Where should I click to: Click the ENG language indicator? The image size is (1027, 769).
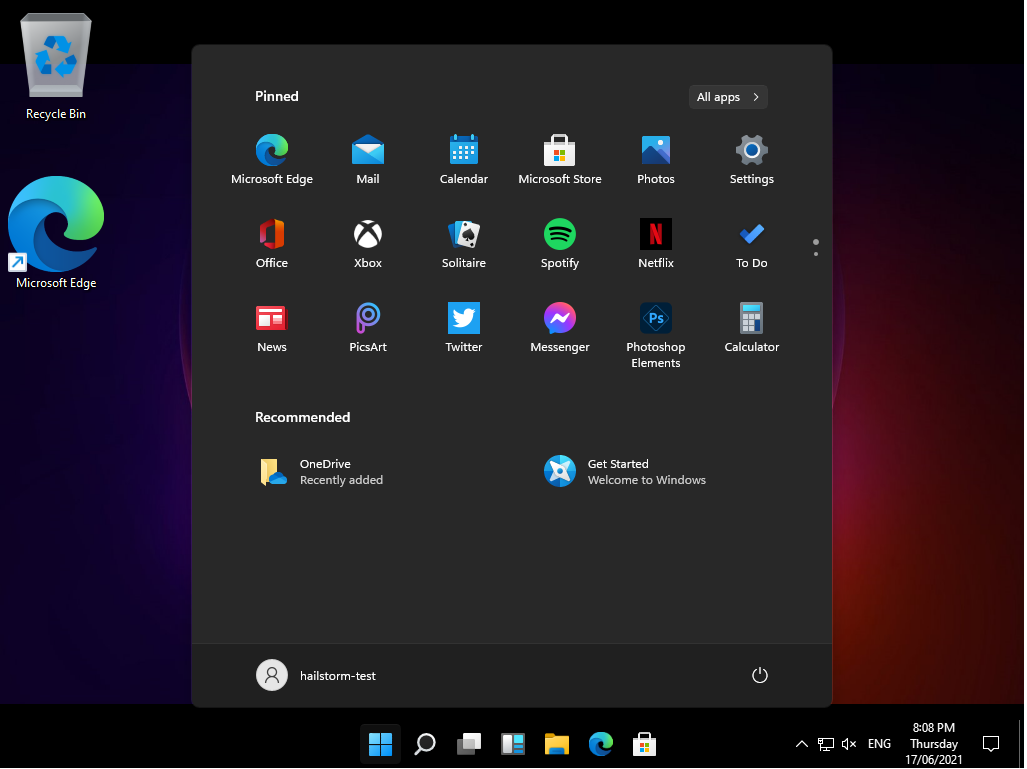(879, 744)
